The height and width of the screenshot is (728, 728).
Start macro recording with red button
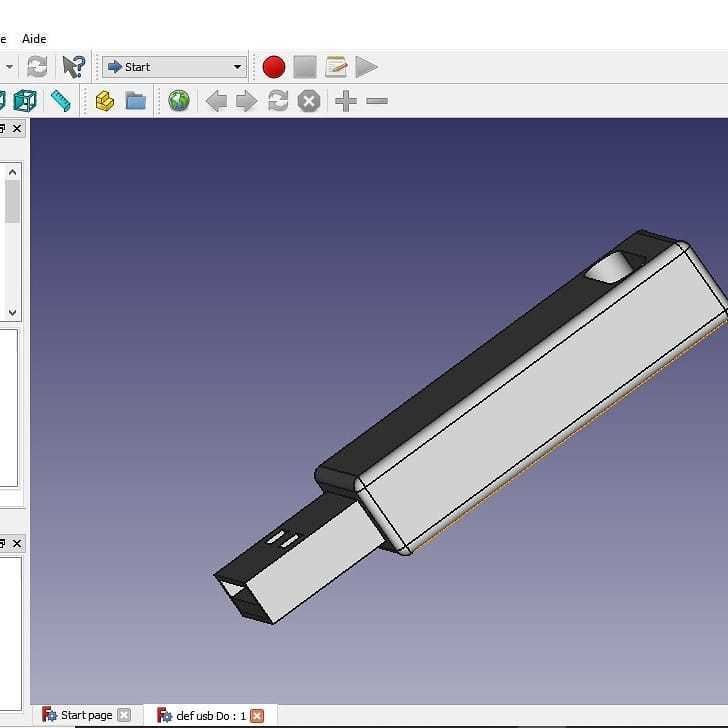(274, 67)
